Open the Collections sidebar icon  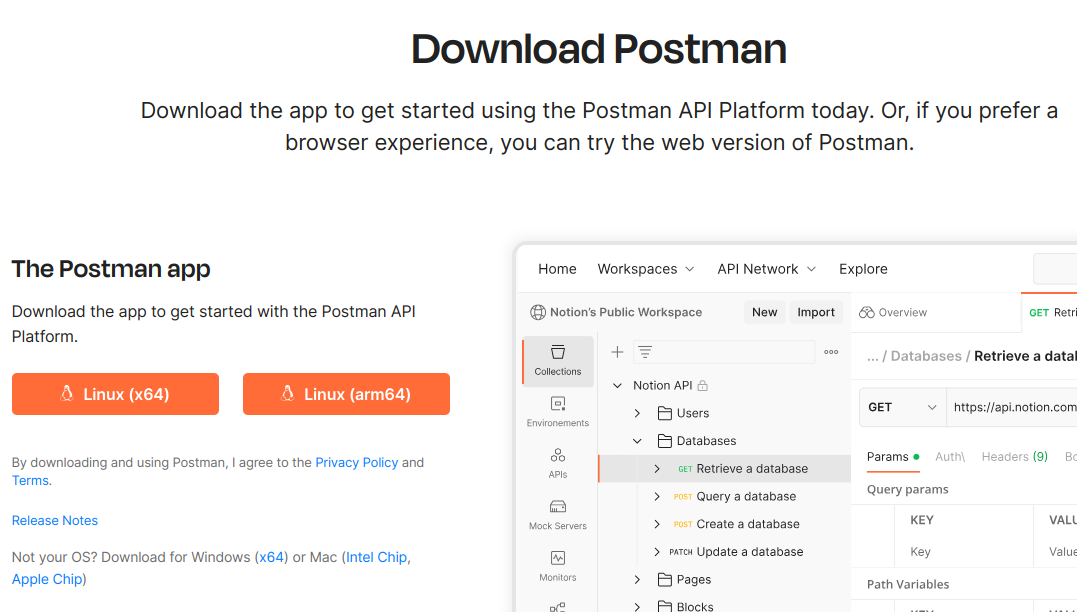[557, 360]
